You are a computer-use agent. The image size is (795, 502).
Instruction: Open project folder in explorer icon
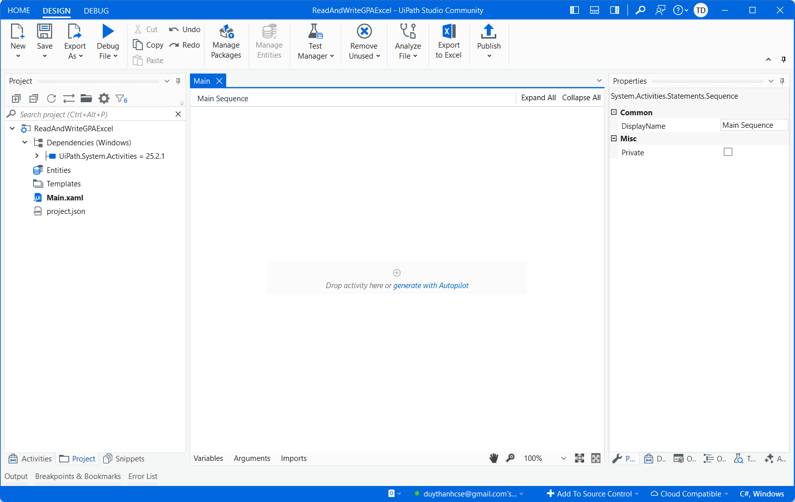tap(86, 98)
